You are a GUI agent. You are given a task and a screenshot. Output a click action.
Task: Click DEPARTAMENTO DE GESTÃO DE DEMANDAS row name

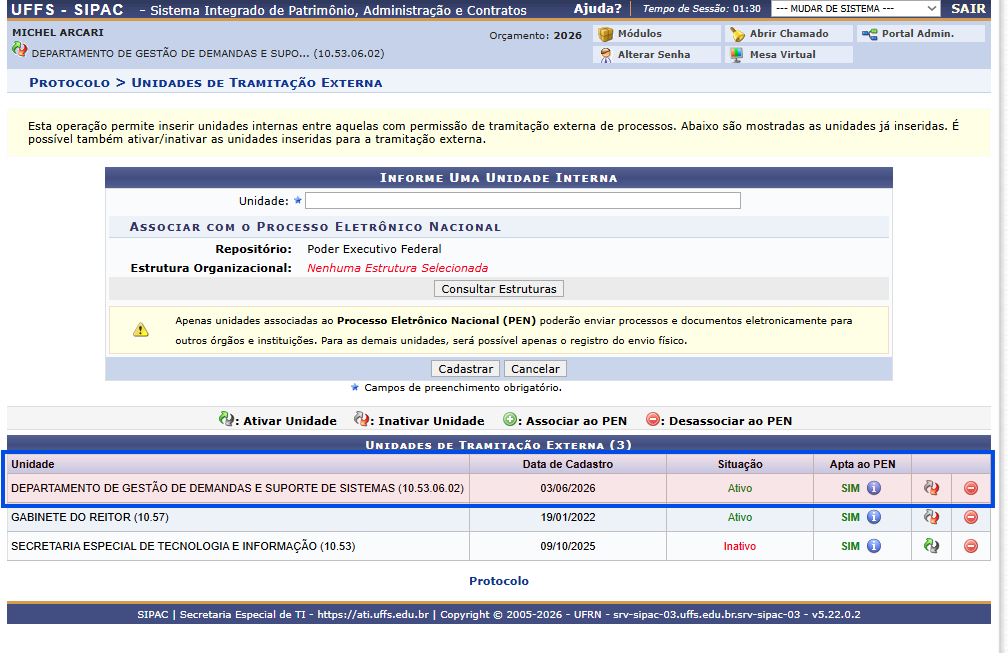coord(237,488)
